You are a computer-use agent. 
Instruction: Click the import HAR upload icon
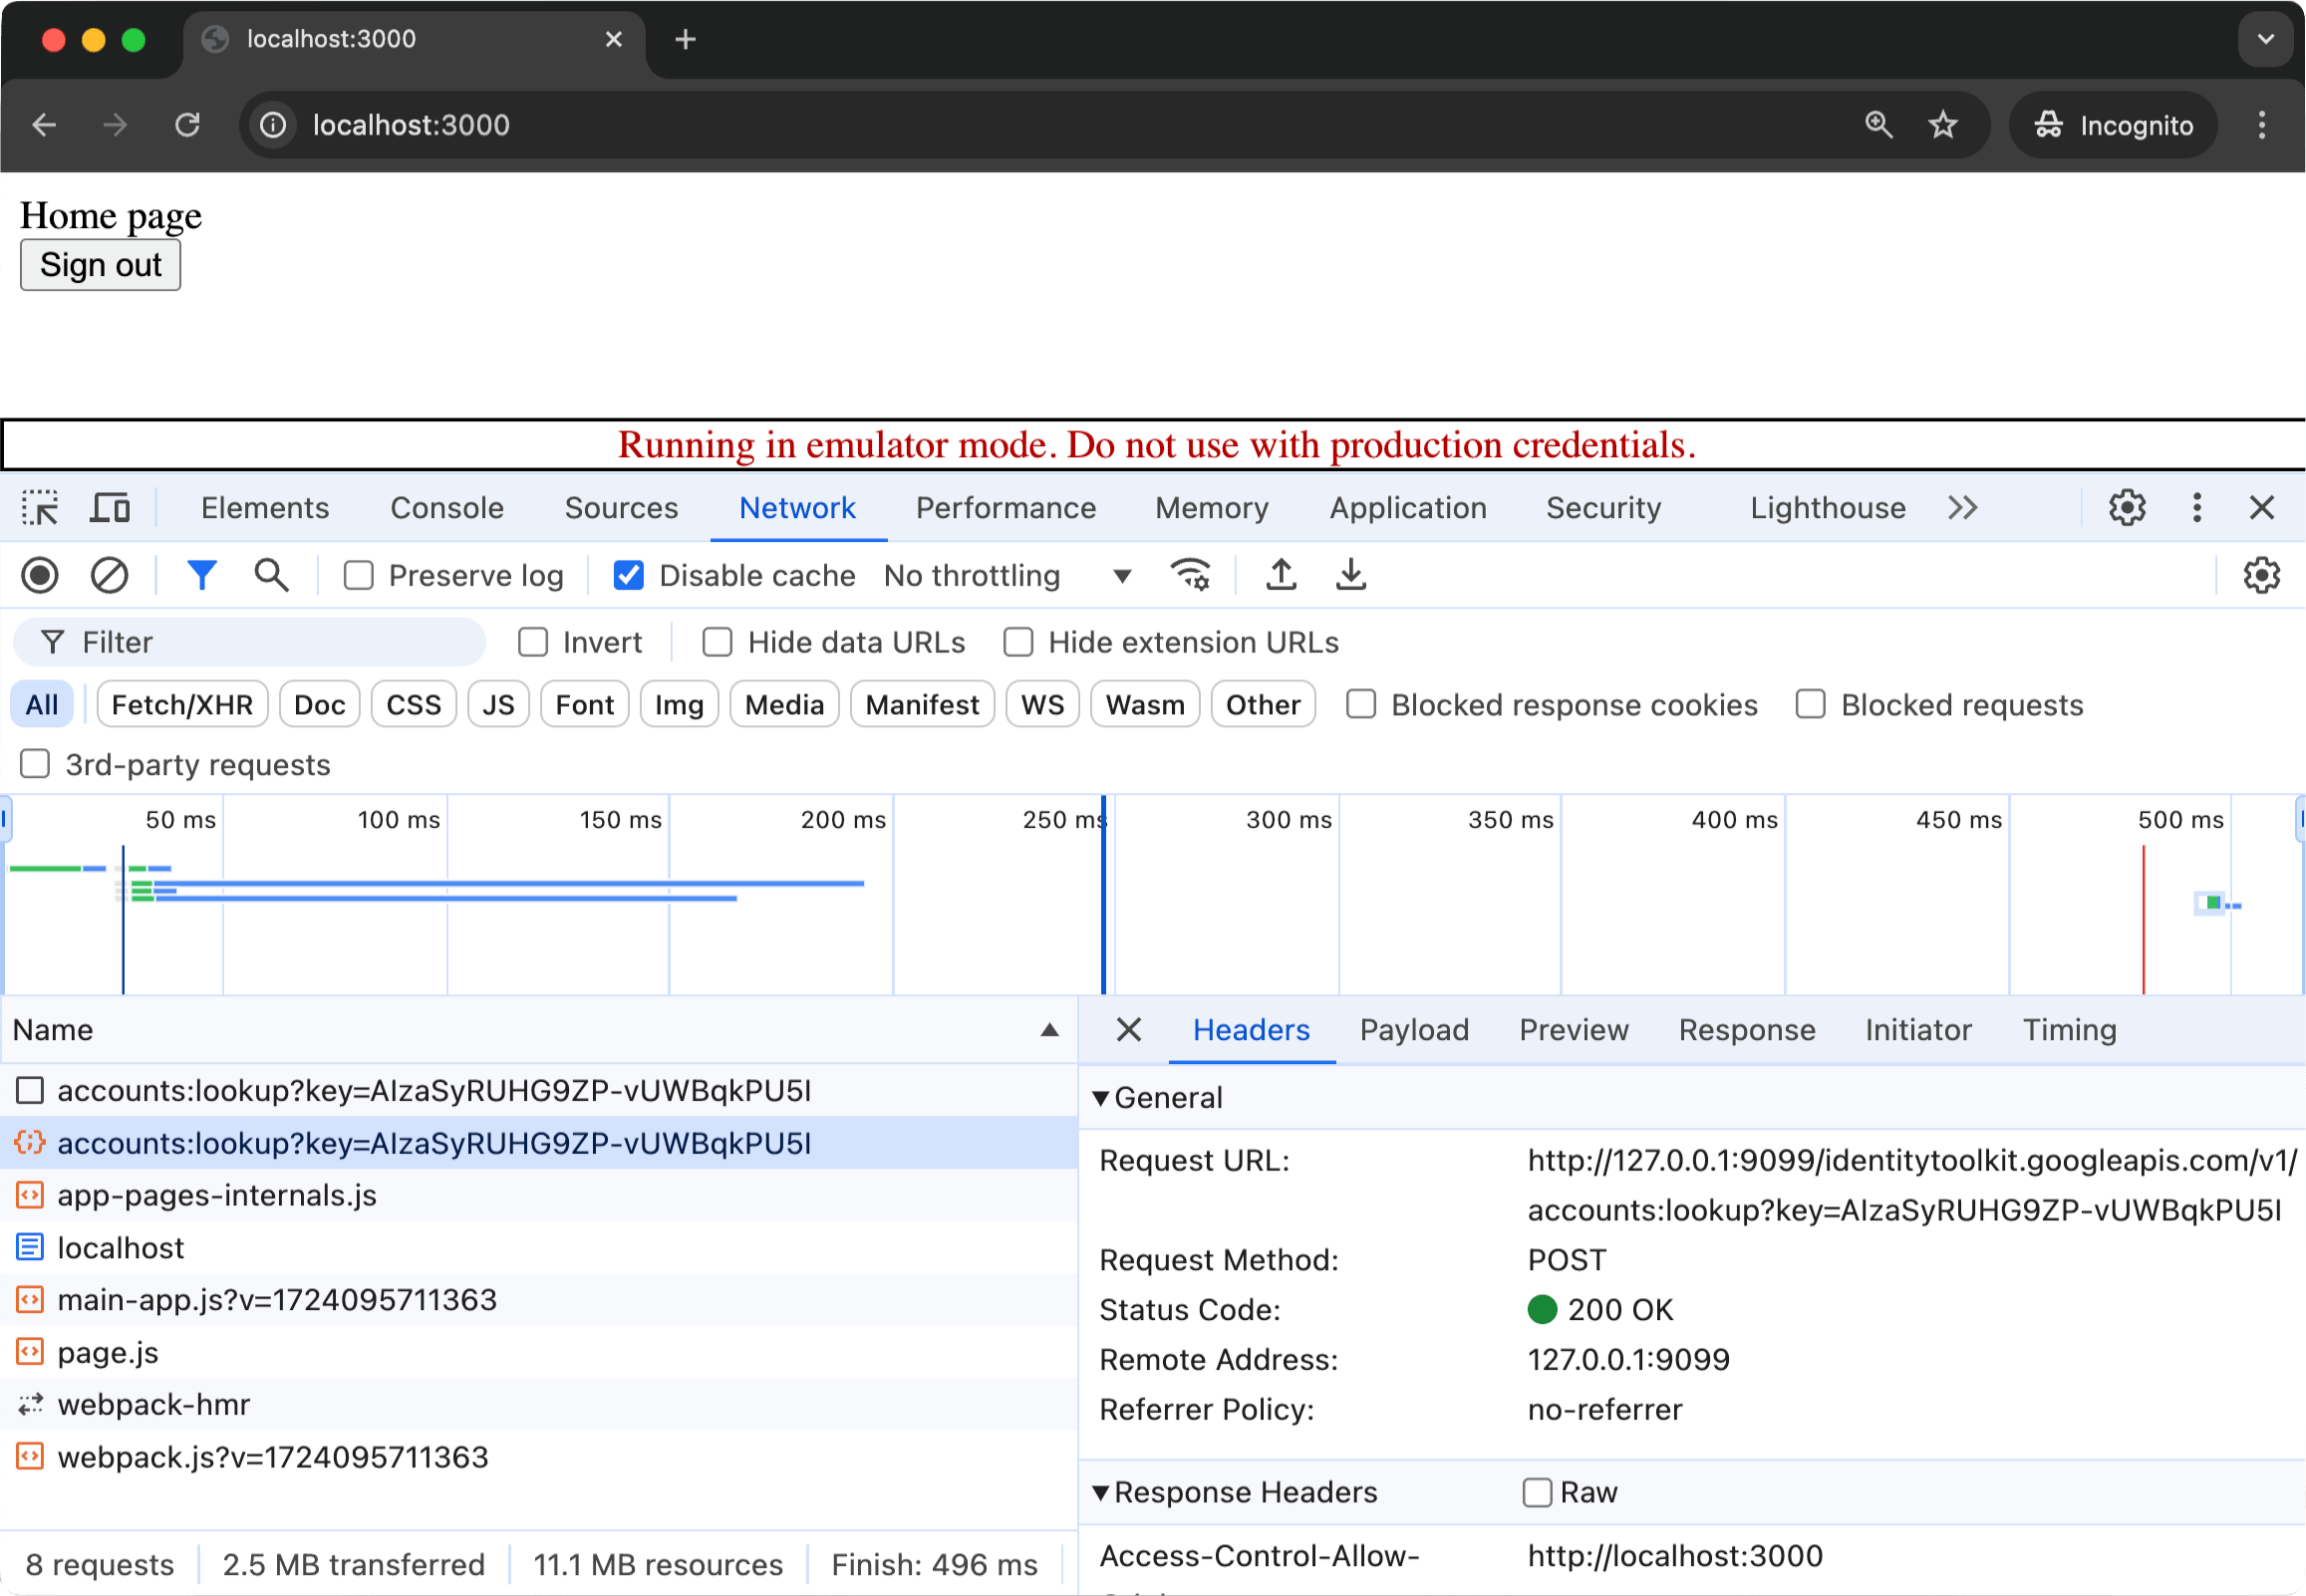1281,576
